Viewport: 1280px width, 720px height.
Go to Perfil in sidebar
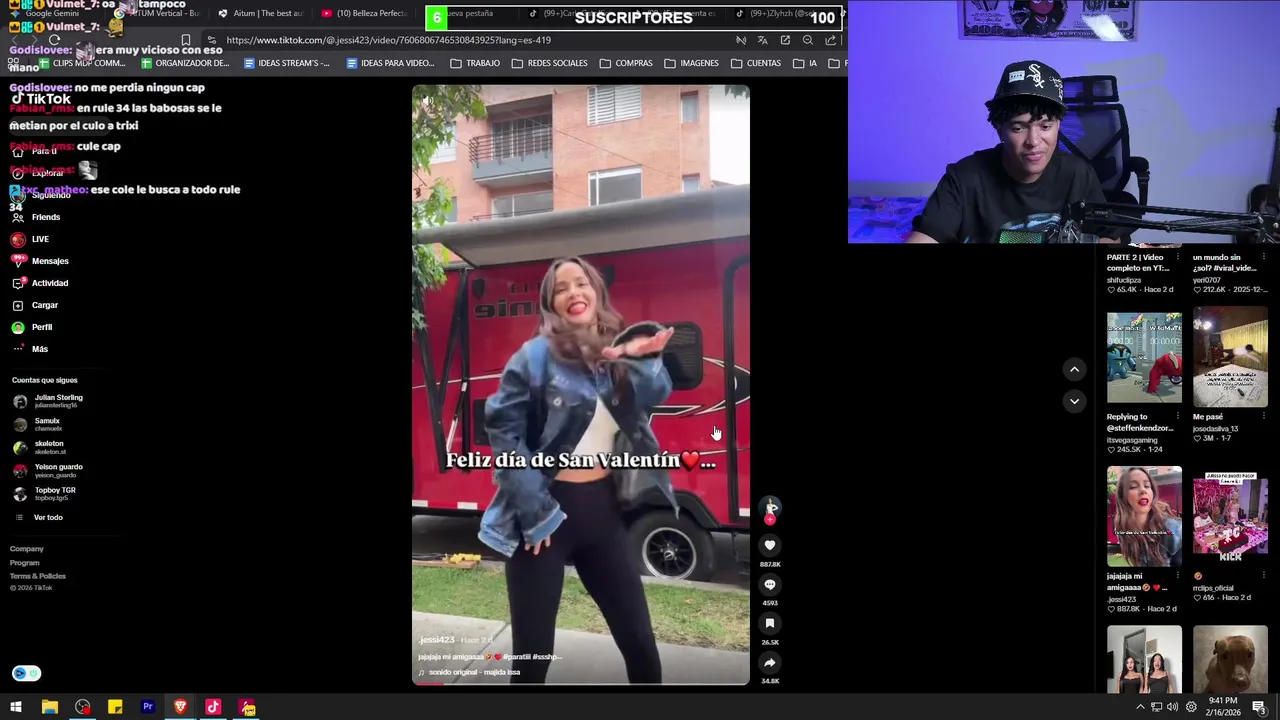pyautogui.click(x=32, y=327)
